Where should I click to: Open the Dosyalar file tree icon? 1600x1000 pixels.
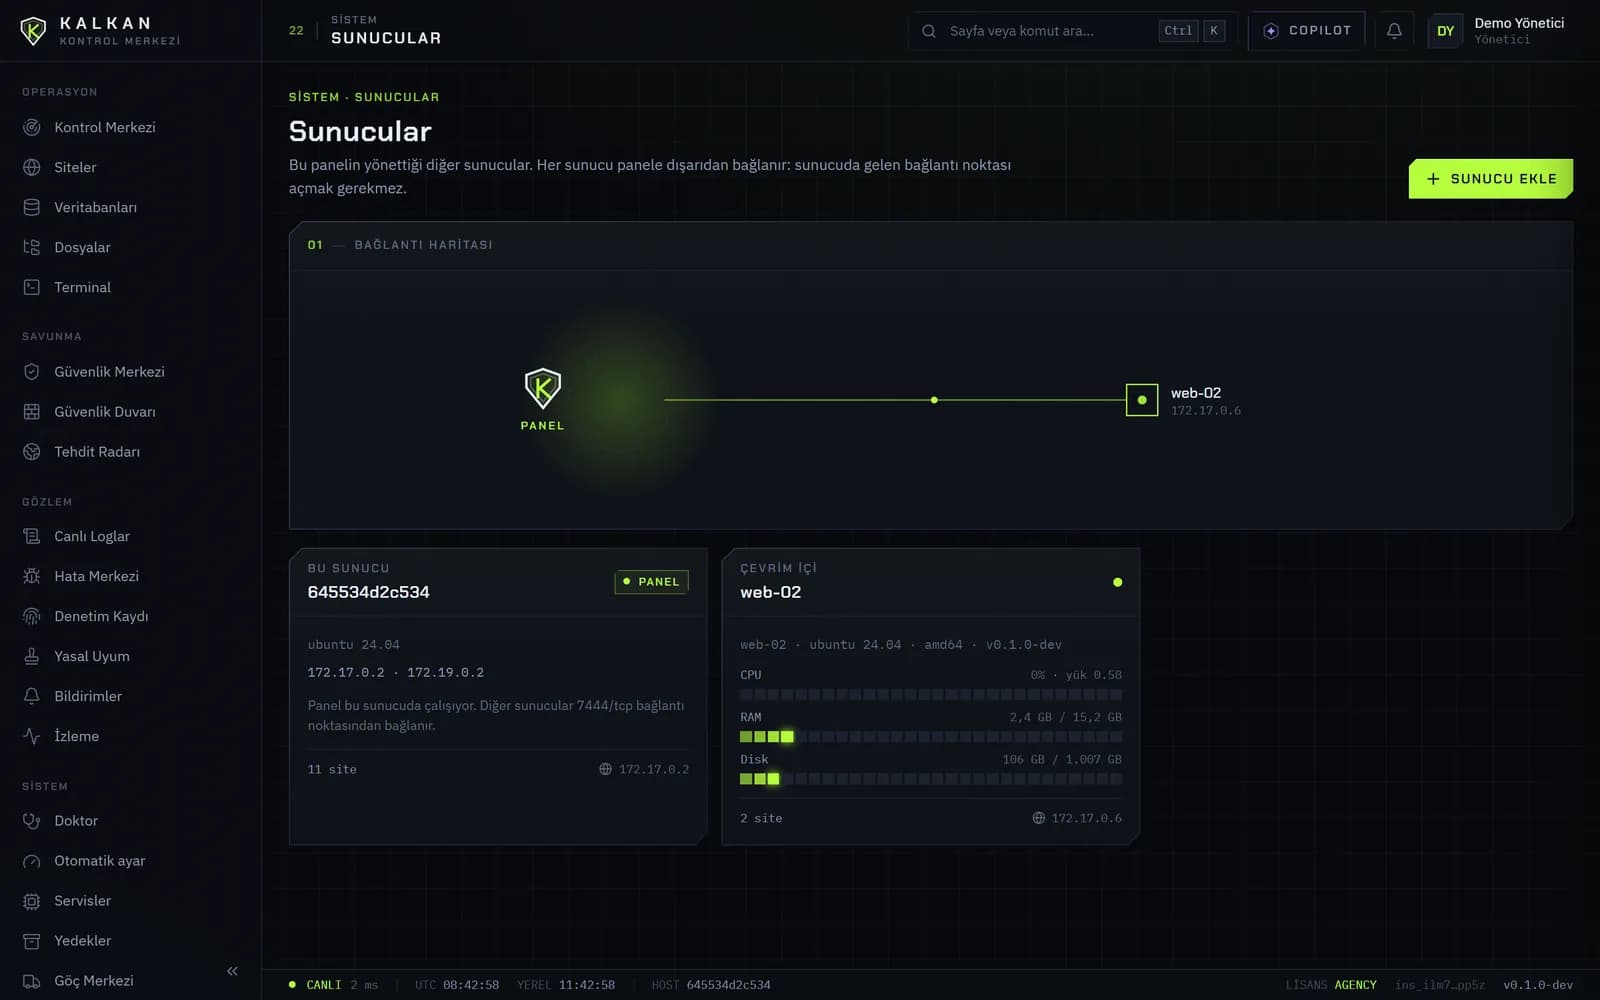pyautogui.click(x=32, y=247)
